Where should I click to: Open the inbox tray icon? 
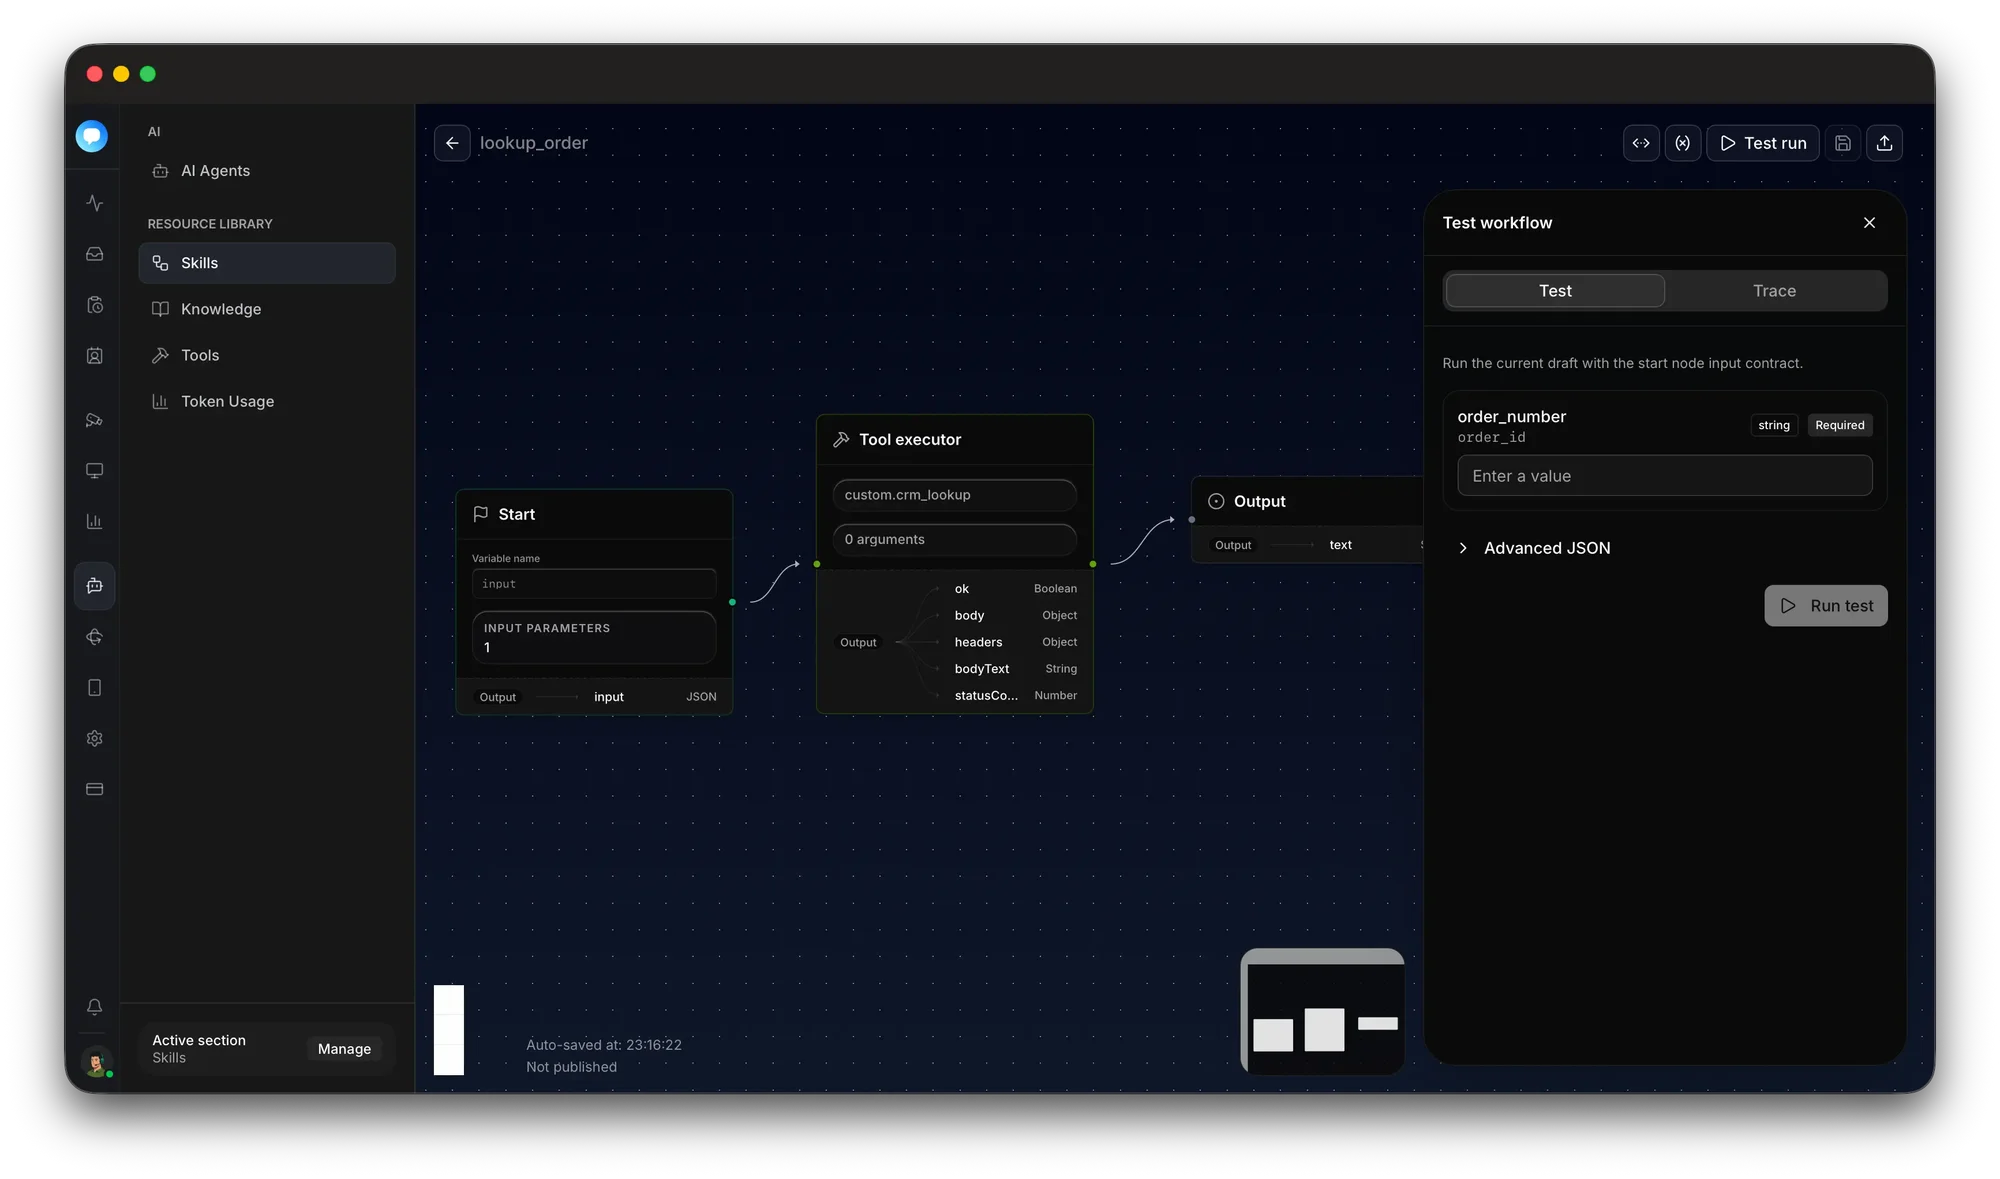[x=95, y=254]
